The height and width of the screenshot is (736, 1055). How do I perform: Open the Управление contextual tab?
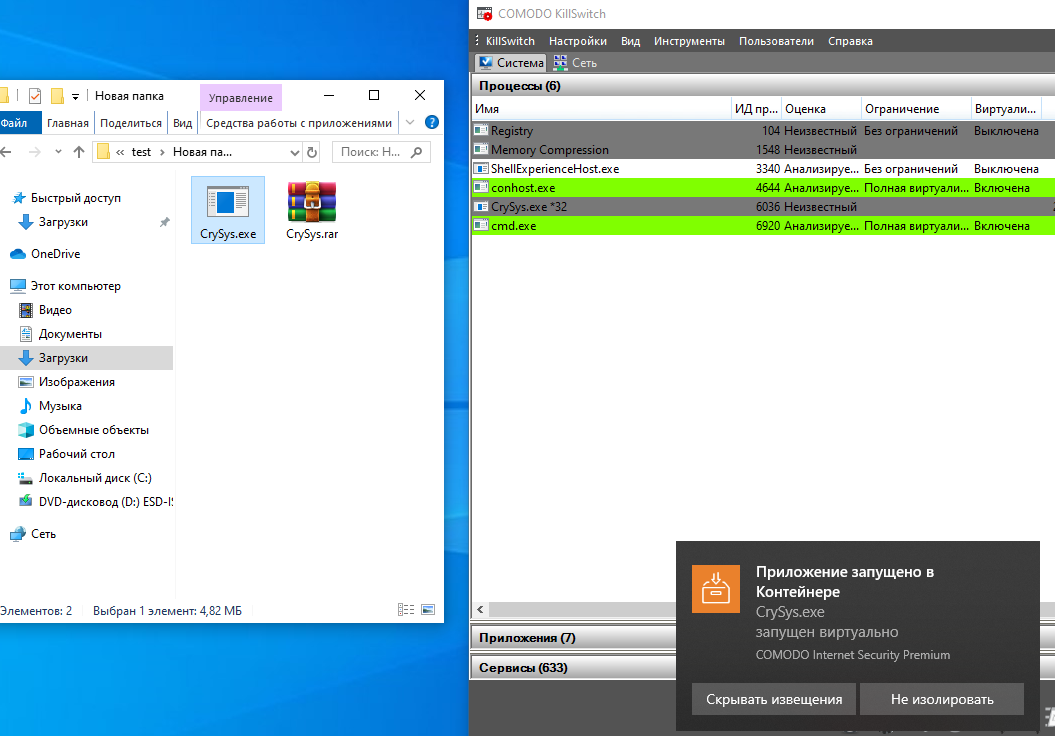click(241, 98)
